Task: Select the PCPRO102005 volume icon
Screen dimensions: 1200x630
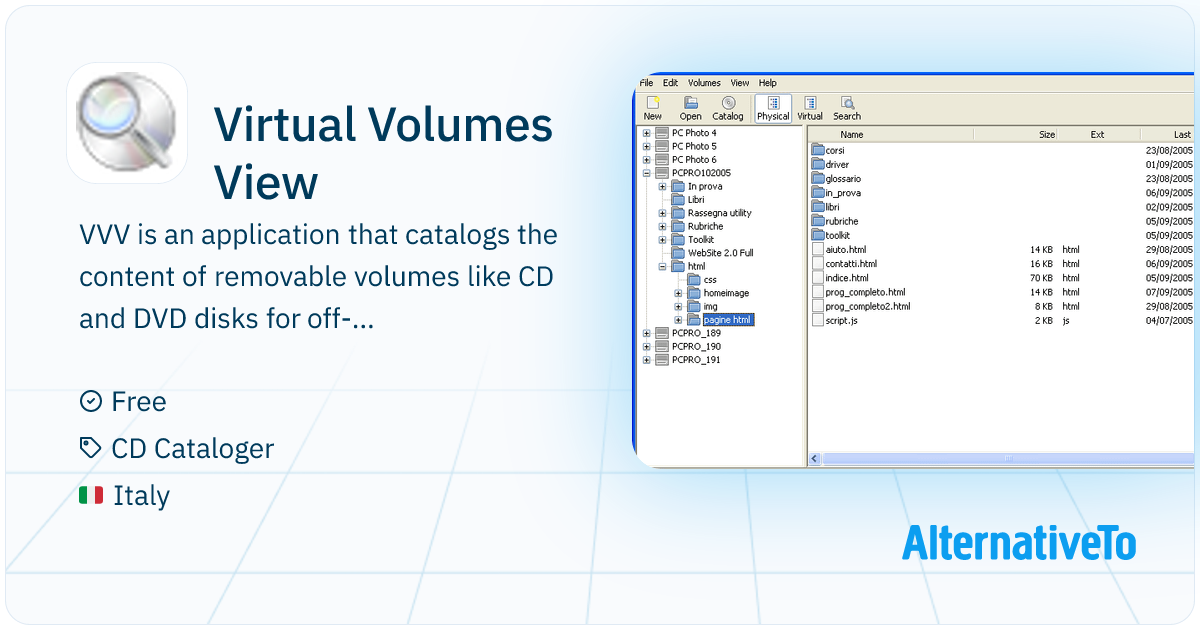Action: coord(661,173)
